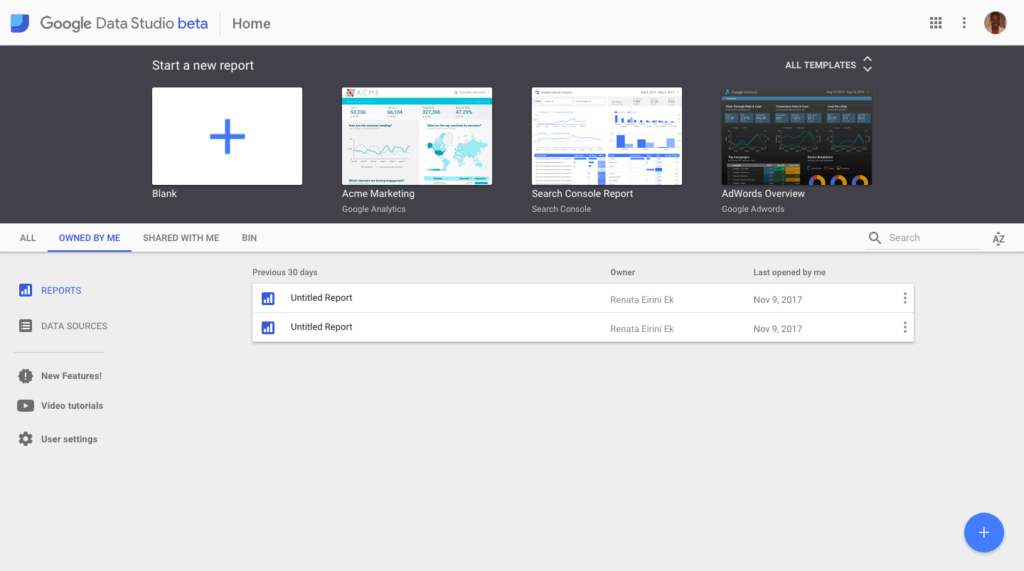Open the New Features! link
This screenshot has width=1024, height=571.
[71, 376]
